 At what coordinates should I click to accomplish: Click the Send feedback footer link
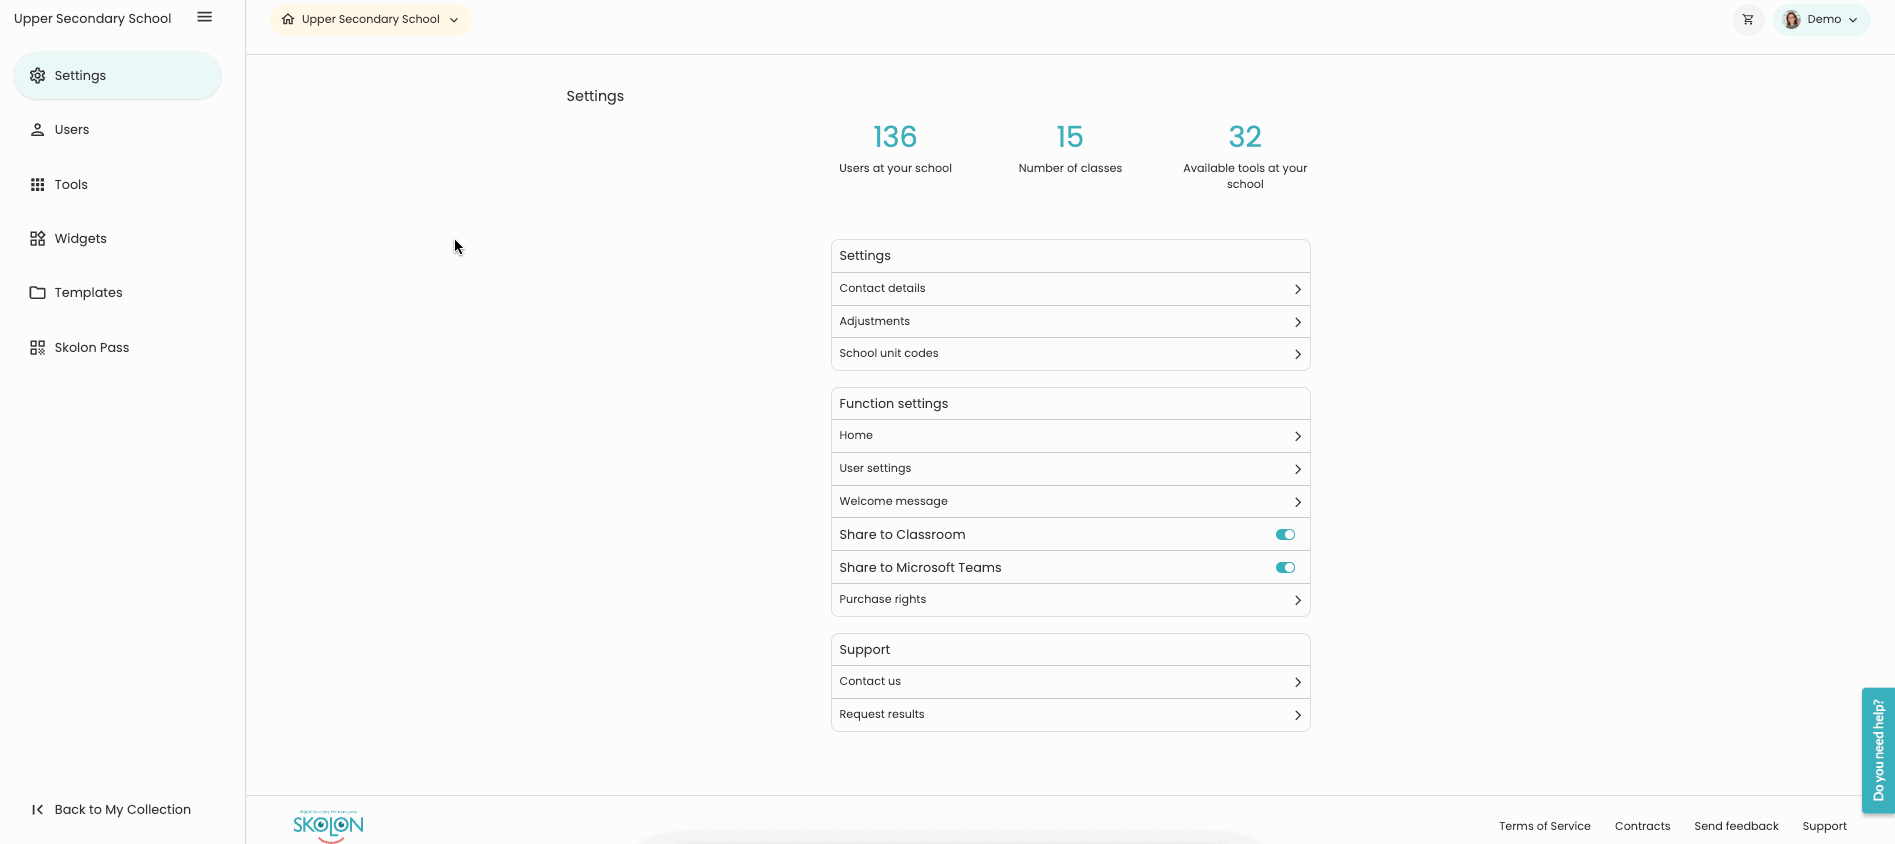[x=1736, y=826]
